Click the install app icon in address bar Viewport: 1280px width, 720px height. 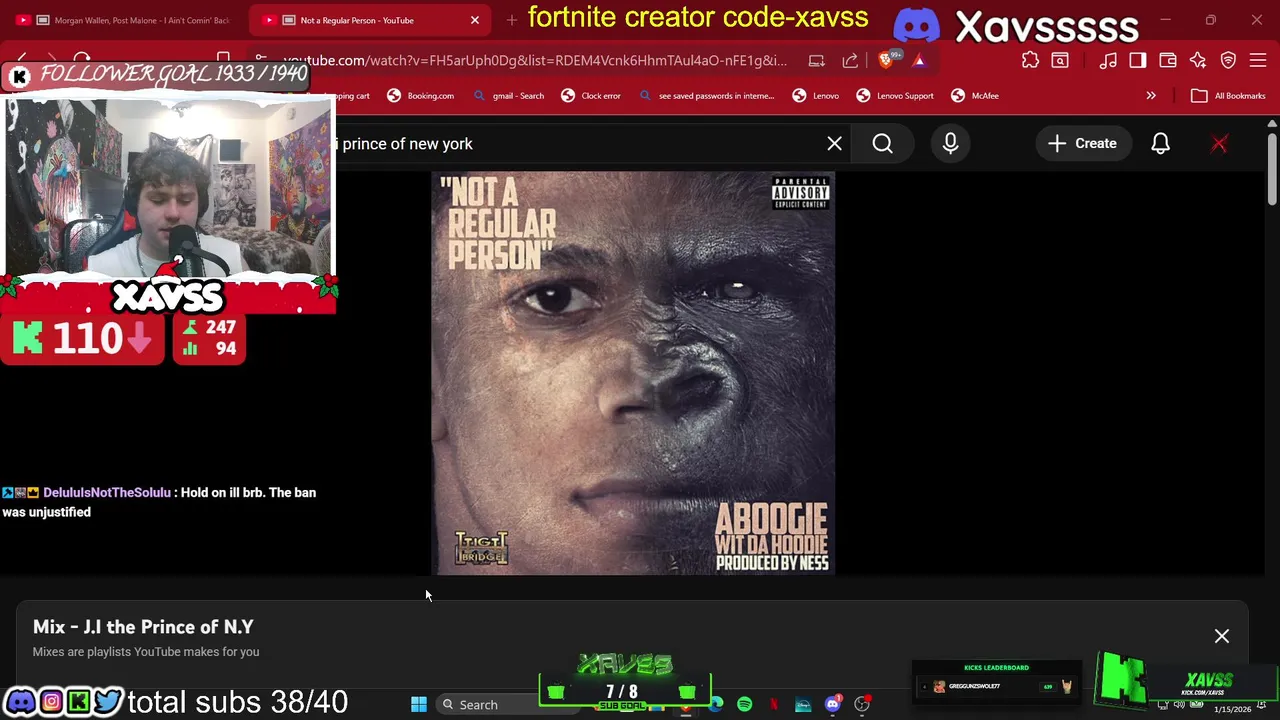[x=817, y=61]
